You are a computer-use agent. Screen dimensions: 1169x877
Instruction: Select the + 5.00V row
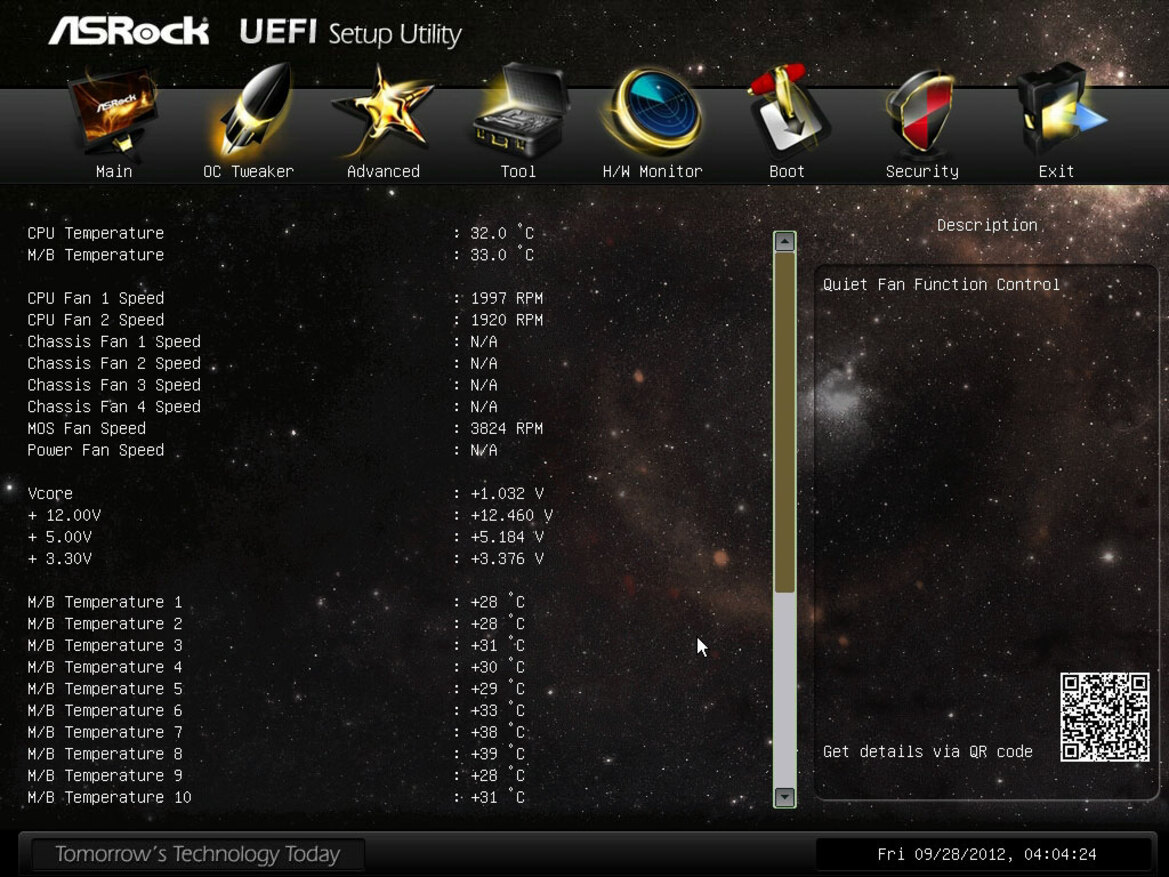[x=286, y=537]
